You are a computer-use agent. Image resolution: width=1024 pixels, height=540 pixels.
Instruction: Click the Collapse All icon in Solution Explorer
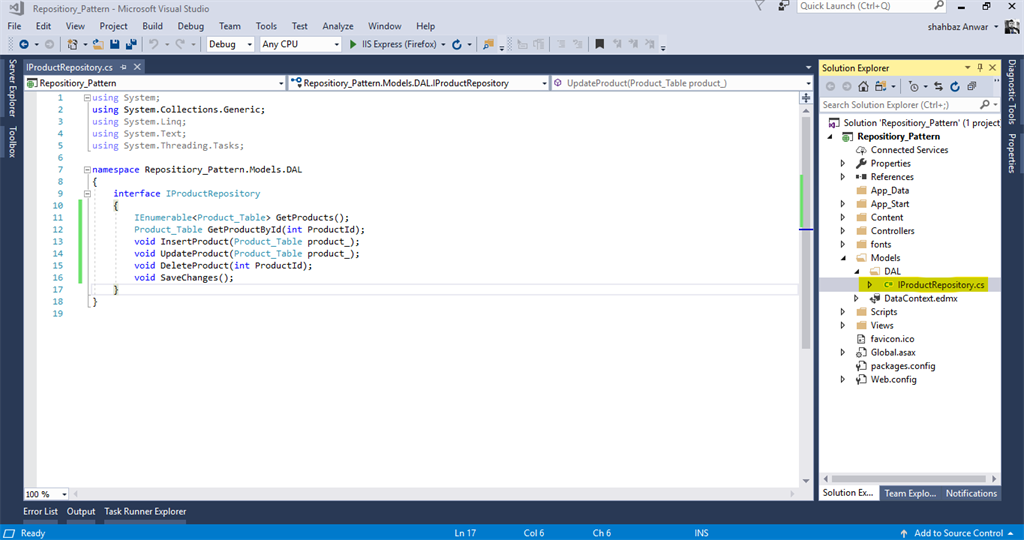(x=972, y=86)
